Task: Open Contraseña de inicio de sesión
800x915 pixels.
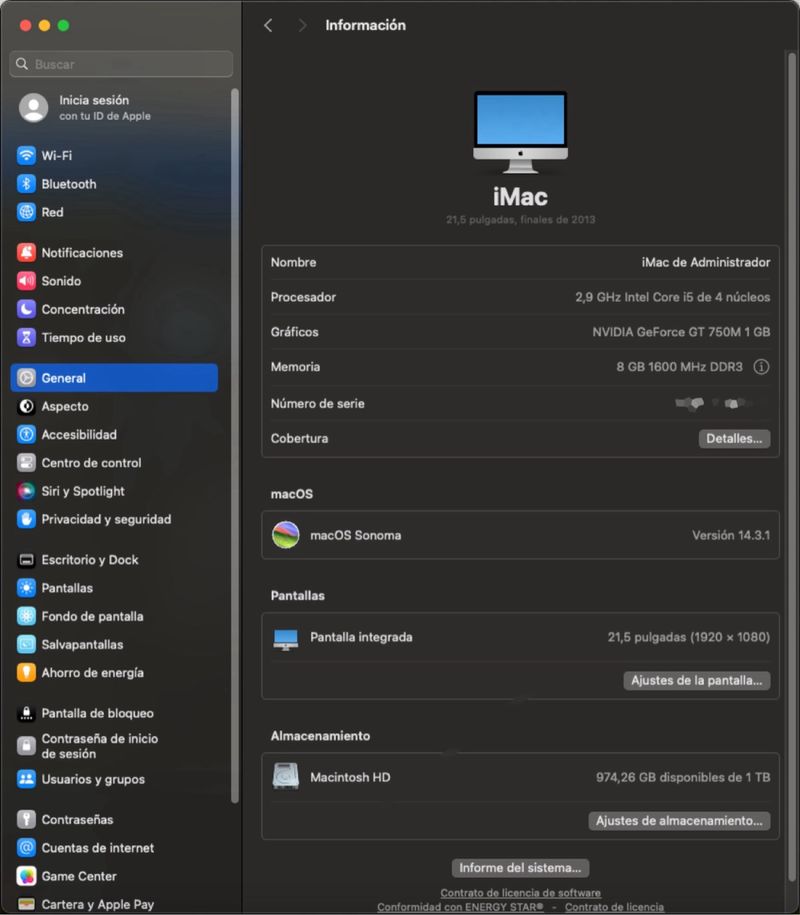Action: 114,746
